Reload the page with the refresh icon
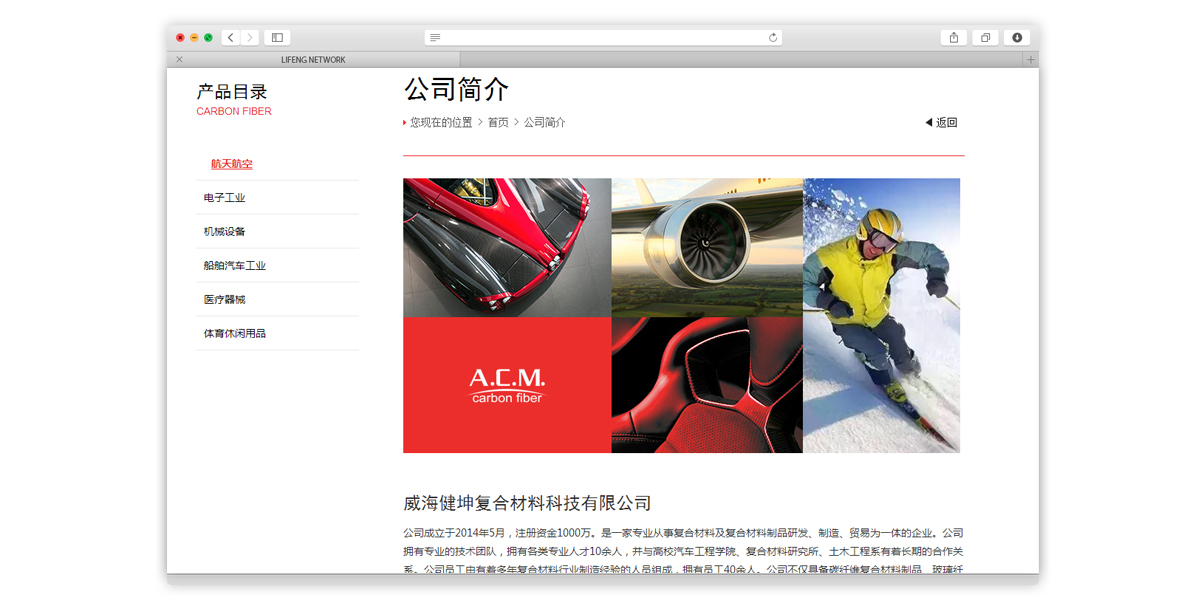The width and height of the screenshot is (1190, 615). [x=773, y=37]
